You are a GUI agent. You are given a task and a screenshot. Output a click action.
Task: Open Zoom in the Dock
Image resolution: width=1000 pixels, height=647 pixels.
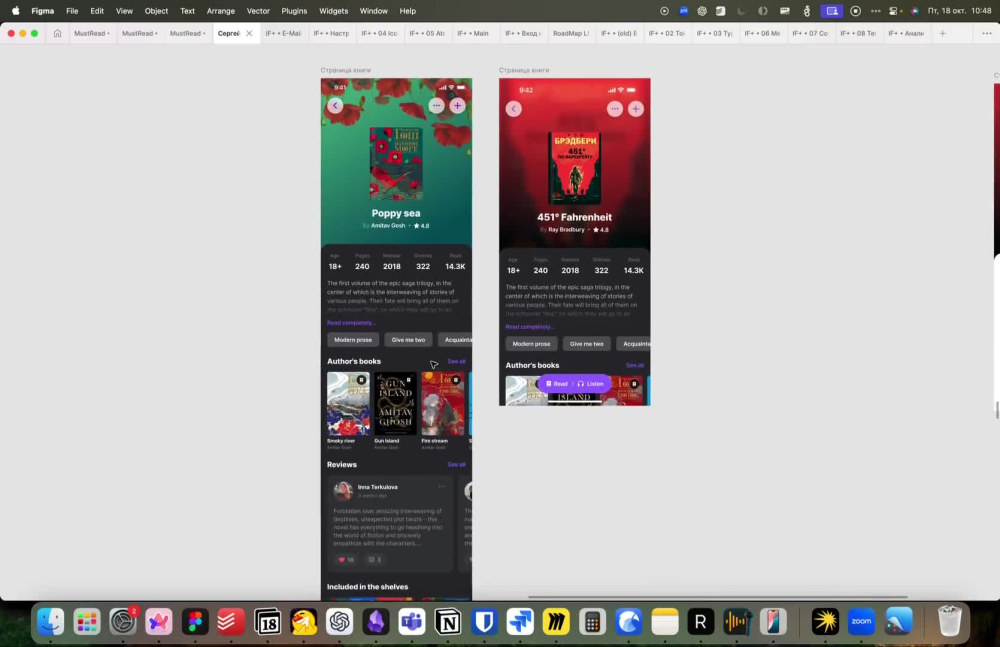point(861,621)
